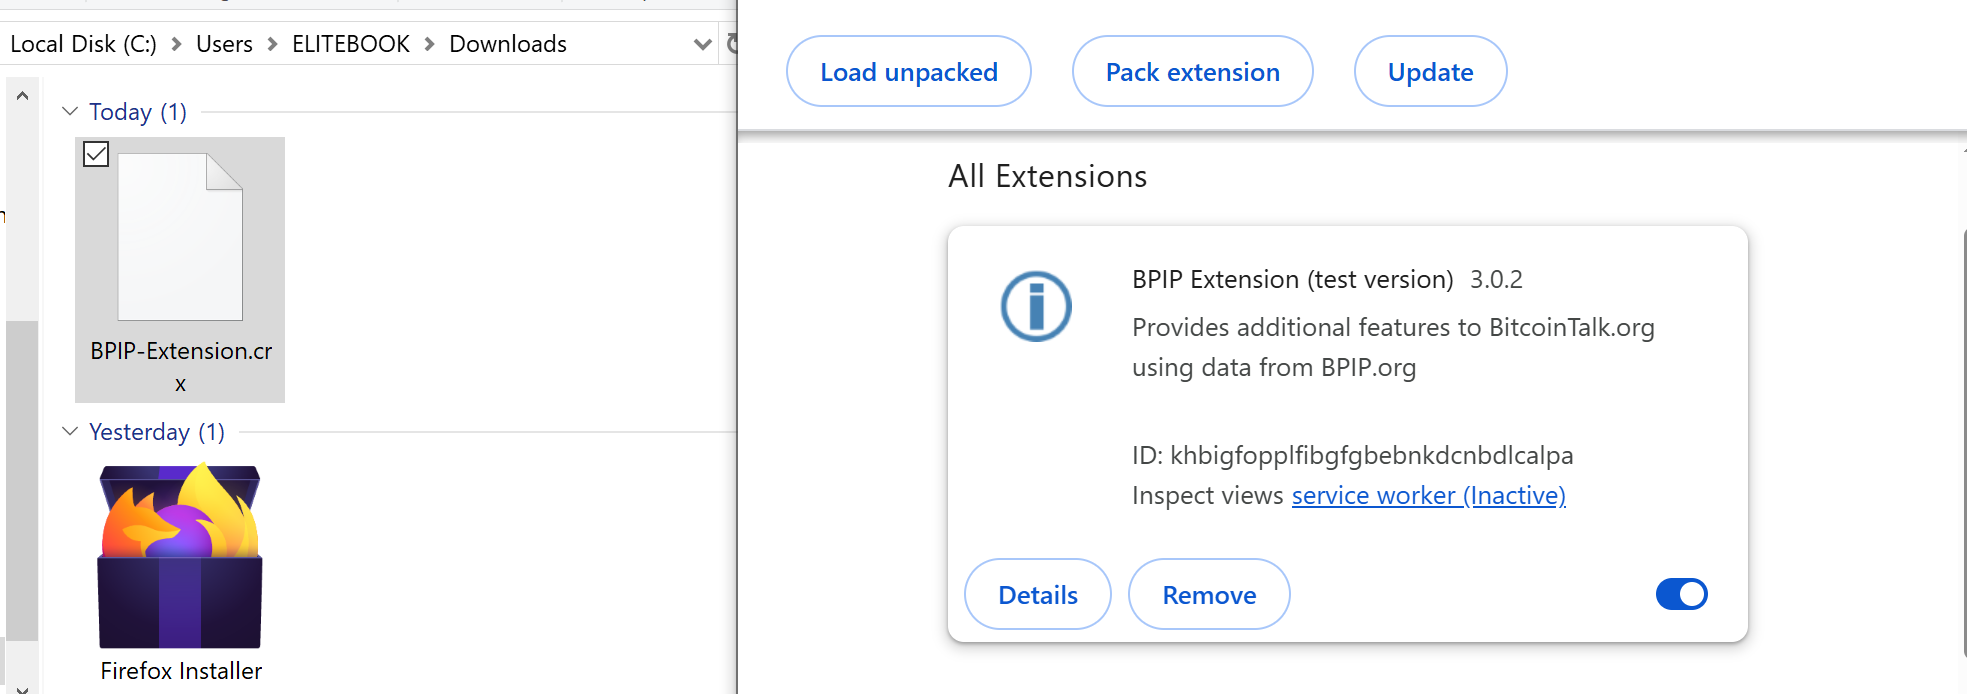Image resolution: width=1967 pixels, height=694 pixels.
Task: Click the Update extensions button
Action: coord(1431,71)
